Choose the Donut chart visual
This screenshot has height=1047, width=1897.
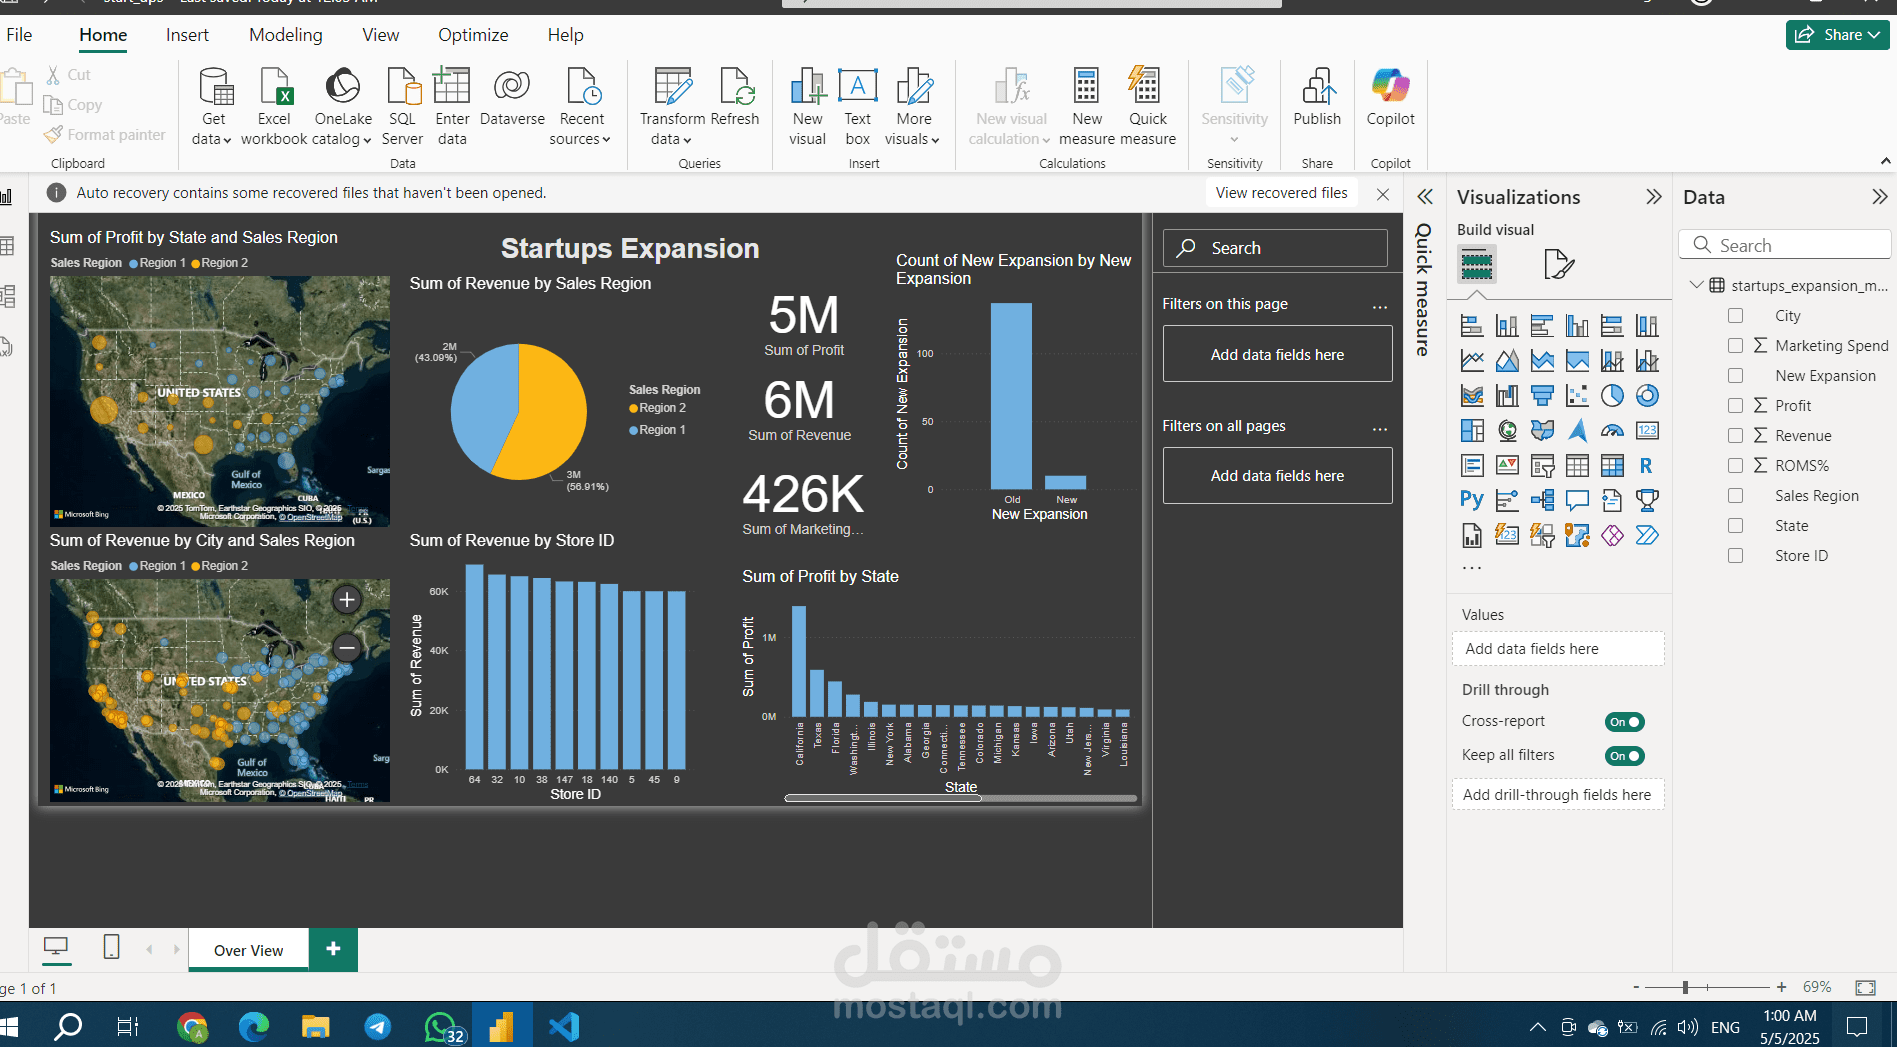[1647, 396]
